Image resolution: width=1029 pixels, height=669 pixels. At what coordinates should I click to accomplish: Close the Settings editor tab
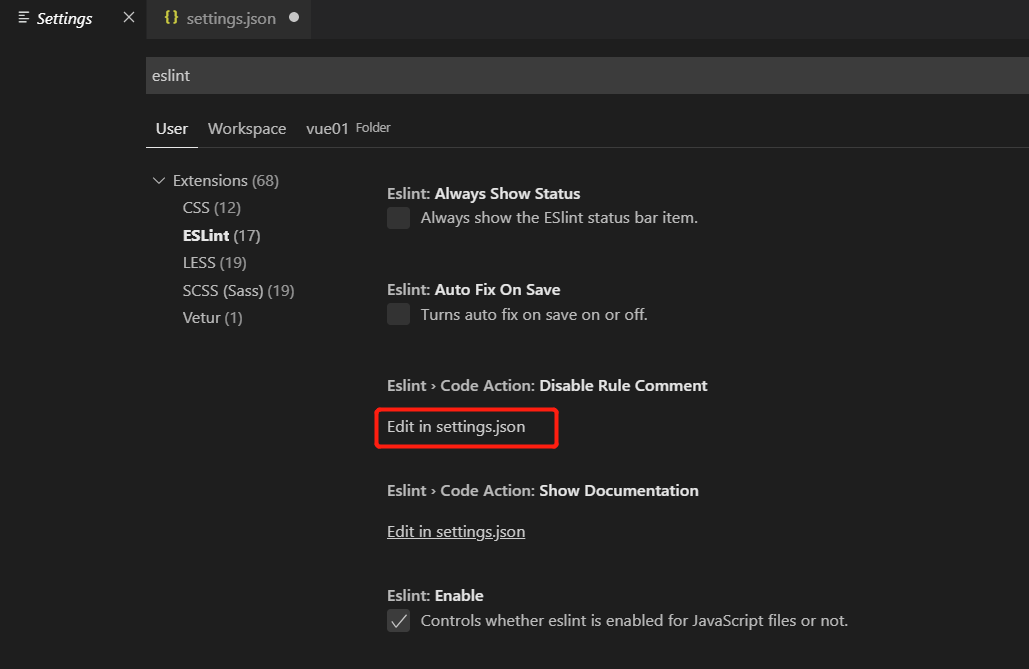128,18
